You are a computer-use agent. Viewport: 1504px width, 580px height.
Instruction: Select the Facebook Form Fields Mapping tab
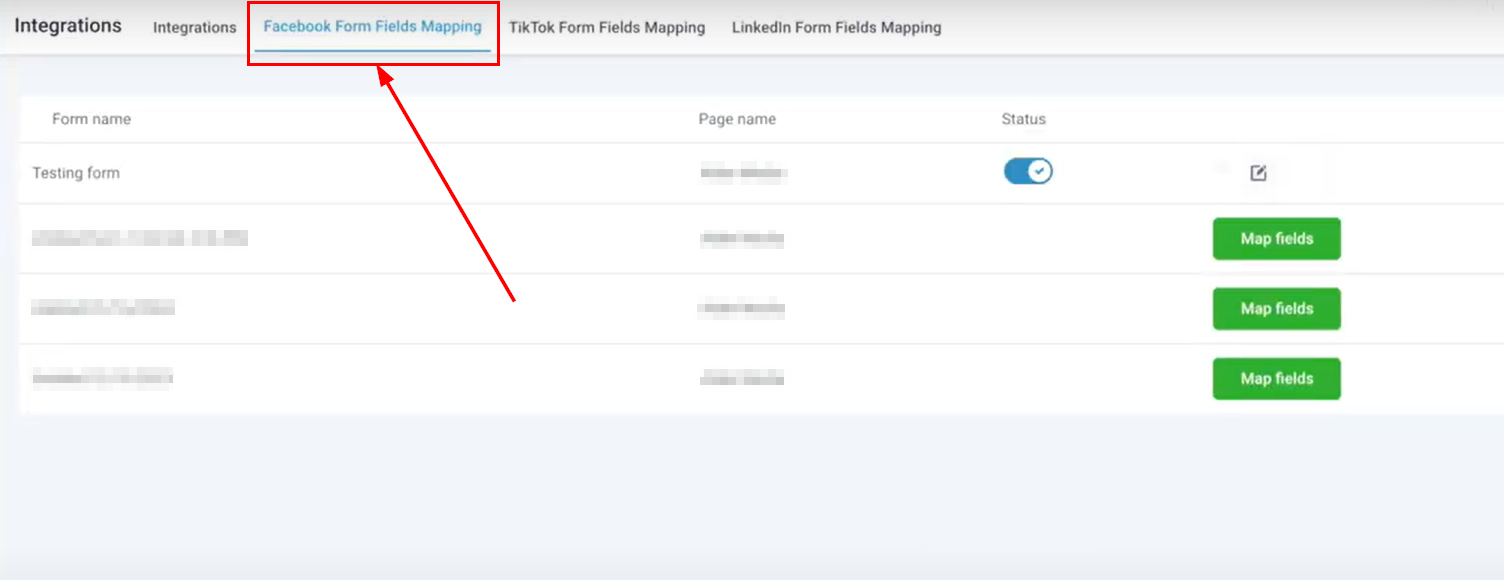pyautogui.click(x=372, y=27)
